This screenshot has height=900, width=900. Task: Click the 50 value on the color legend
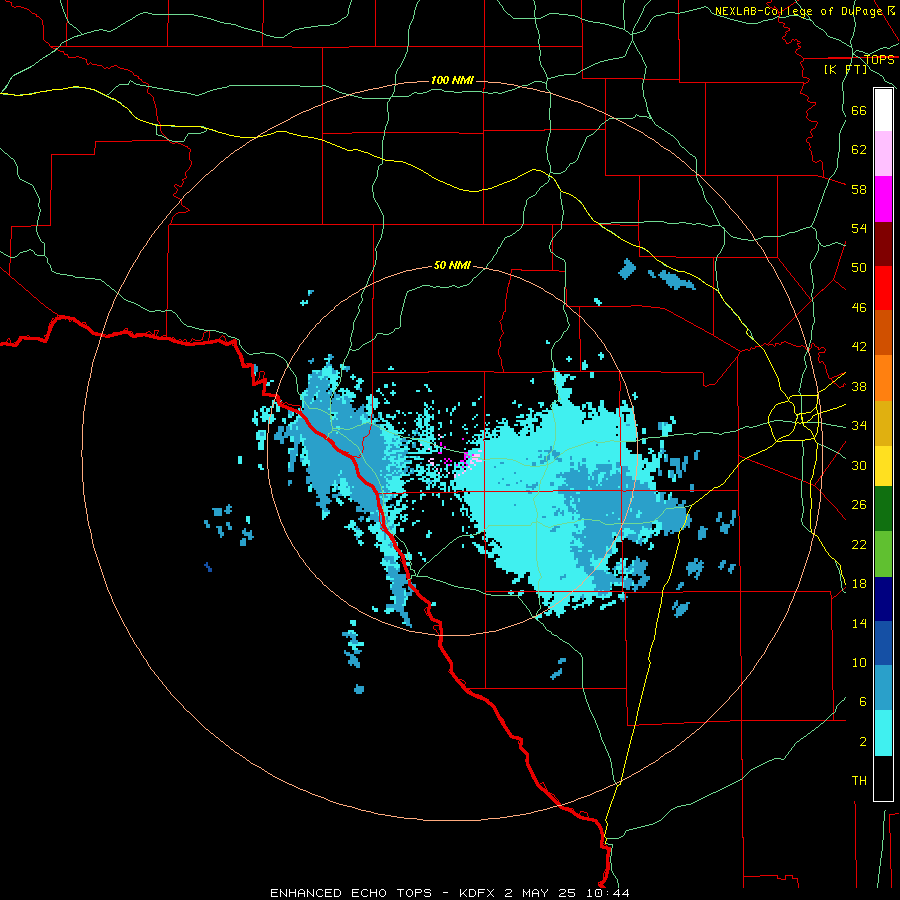point(859,268)
